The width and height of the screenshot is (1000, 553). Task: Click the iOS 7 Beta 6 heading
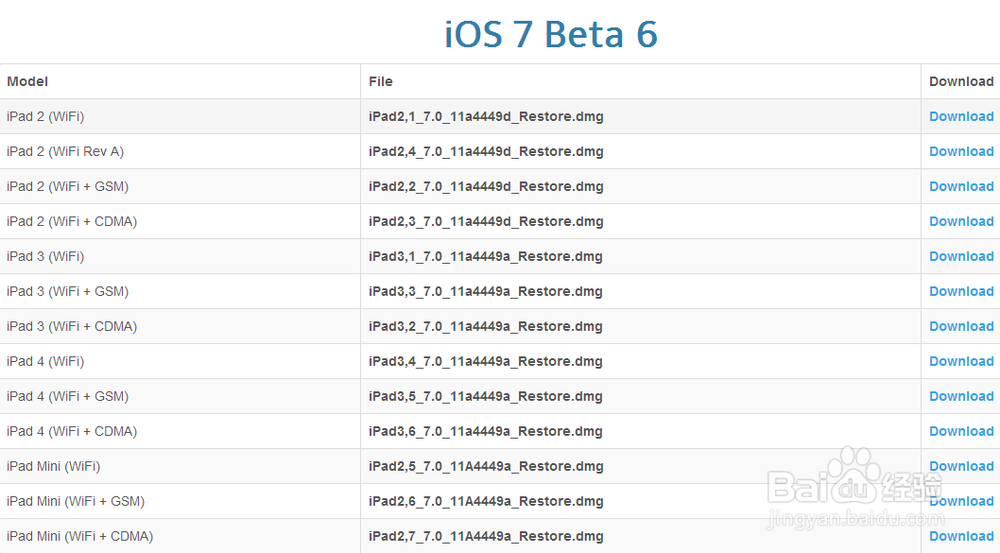551,34
